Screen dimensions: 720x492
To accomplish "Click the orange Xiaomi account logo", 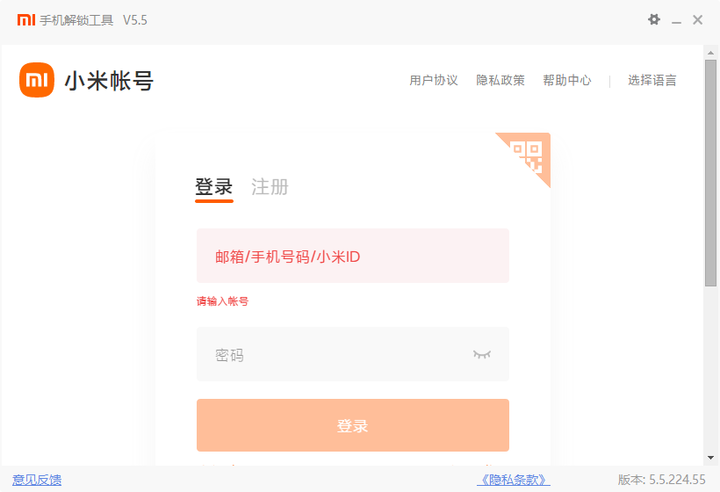I will (37, 80).
